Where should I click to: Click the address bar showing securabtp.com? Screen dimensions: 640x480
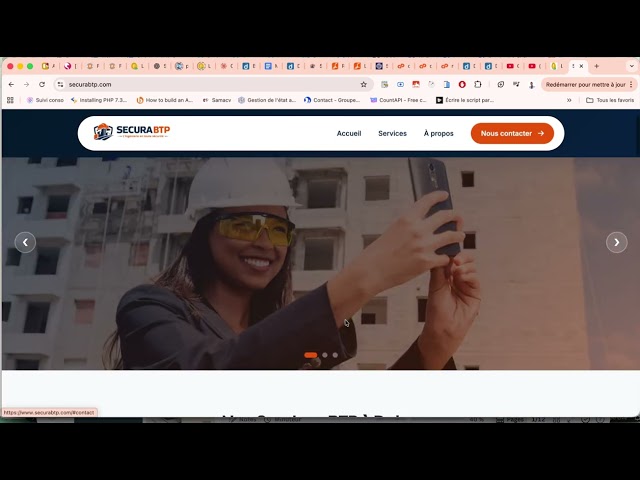point(212,84)
